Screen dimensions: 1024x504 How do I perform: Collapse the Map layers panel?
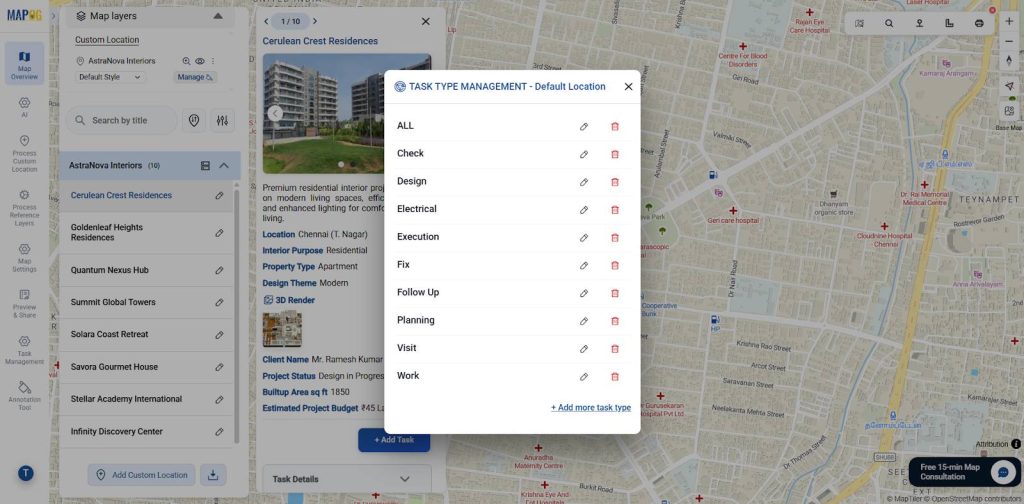(x=217, y=16)
